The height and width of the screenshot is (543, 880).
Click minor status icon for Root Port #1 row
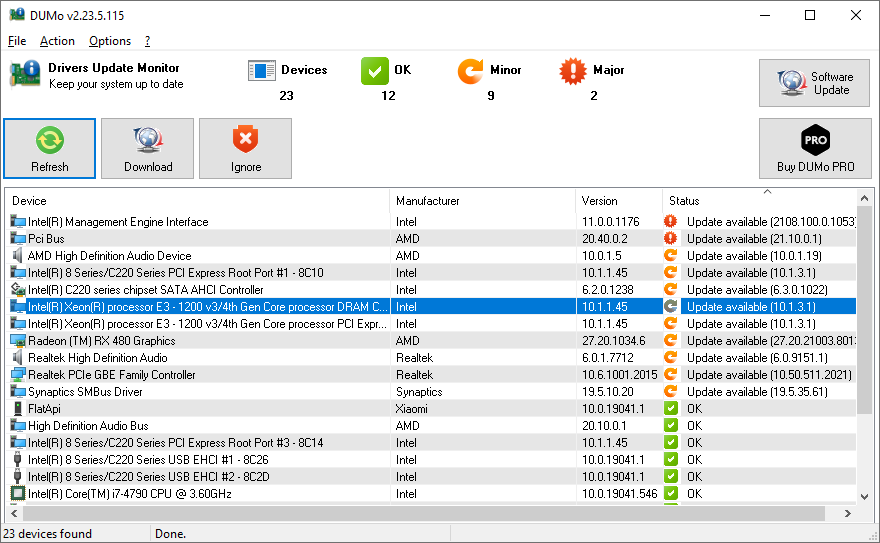pyautogui.click(x=670, y=273)
